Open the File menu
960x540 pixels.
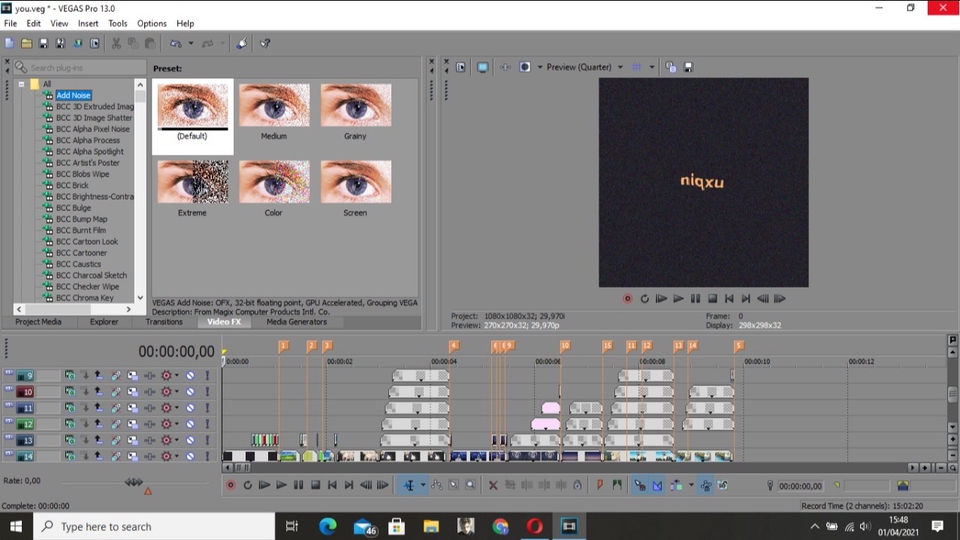tap(10, 23)
